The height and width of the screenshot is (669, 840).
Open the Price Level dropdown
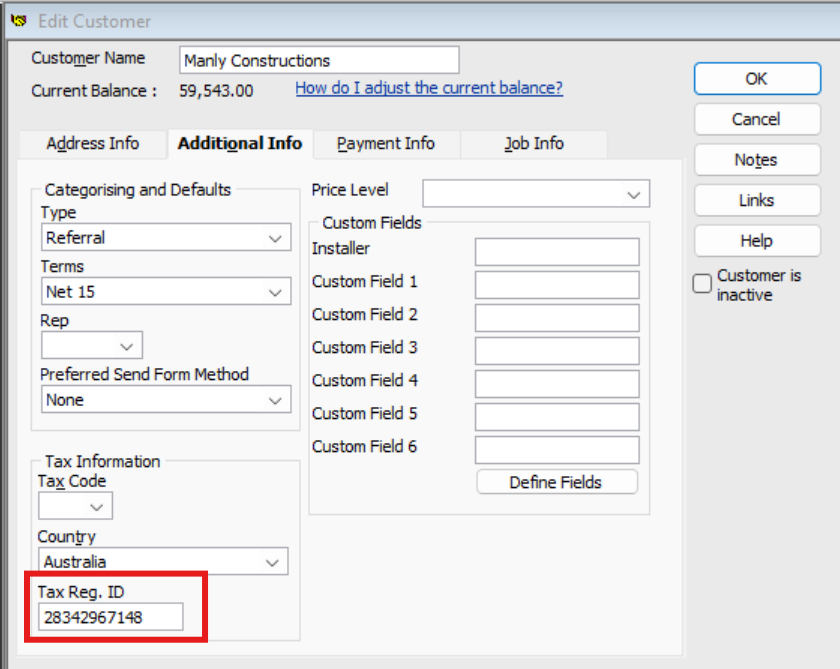pos(536,194)
